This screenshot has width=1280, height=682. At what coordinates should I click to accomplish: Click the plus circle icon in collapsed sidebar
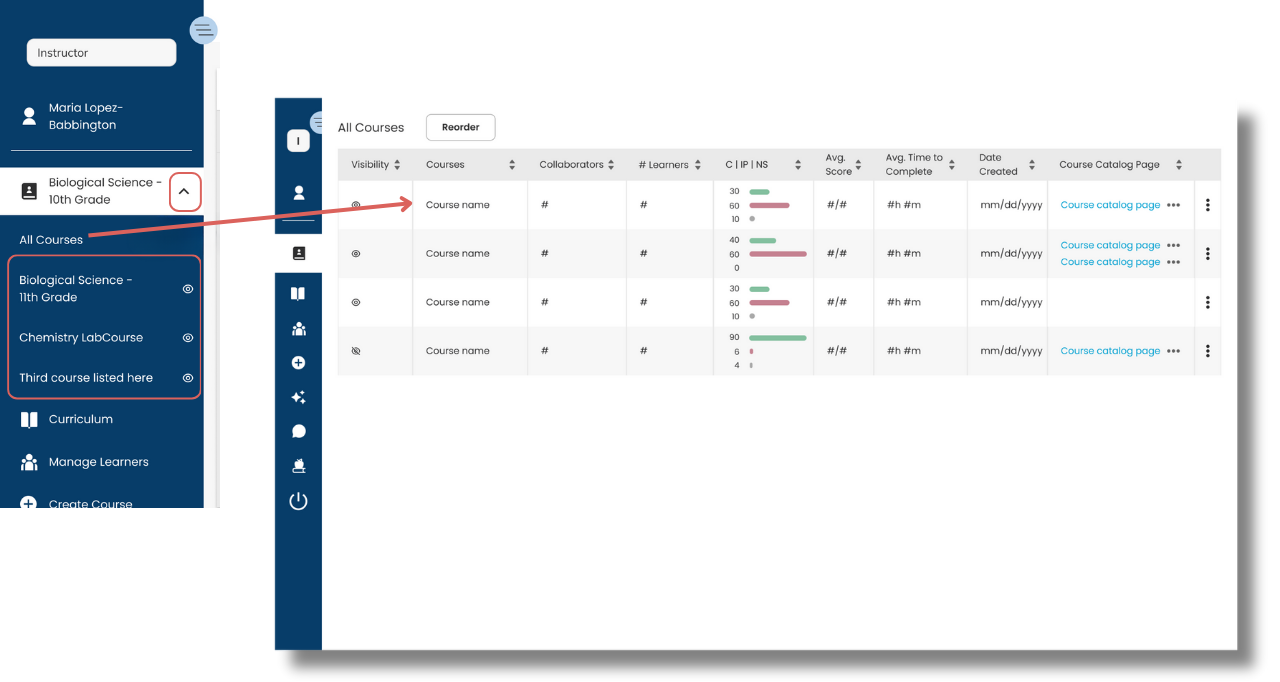pyautogui.click(x=298, y=363)
